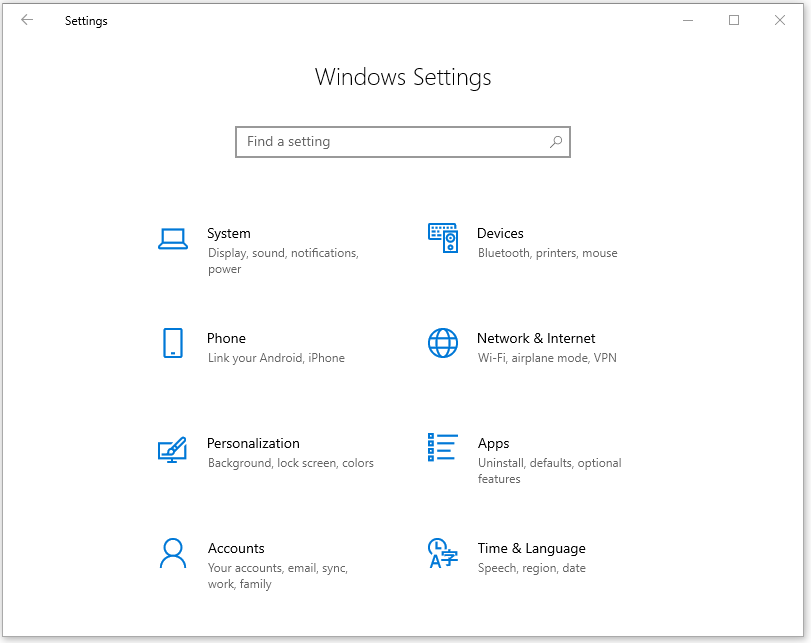Select the Phone settings icon

coord(172,344)
